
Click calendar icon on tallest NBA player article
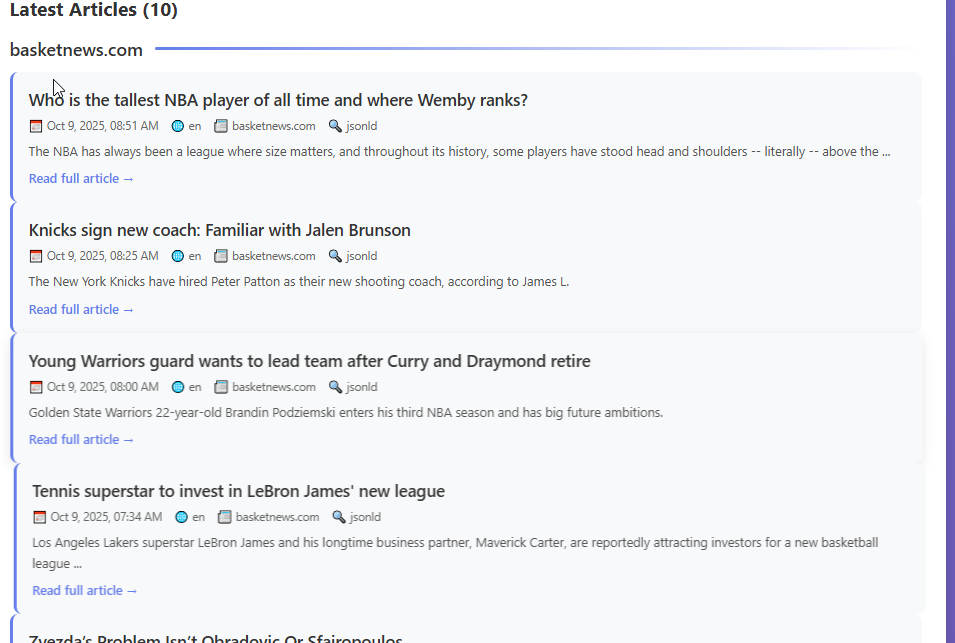click(36, 126)
